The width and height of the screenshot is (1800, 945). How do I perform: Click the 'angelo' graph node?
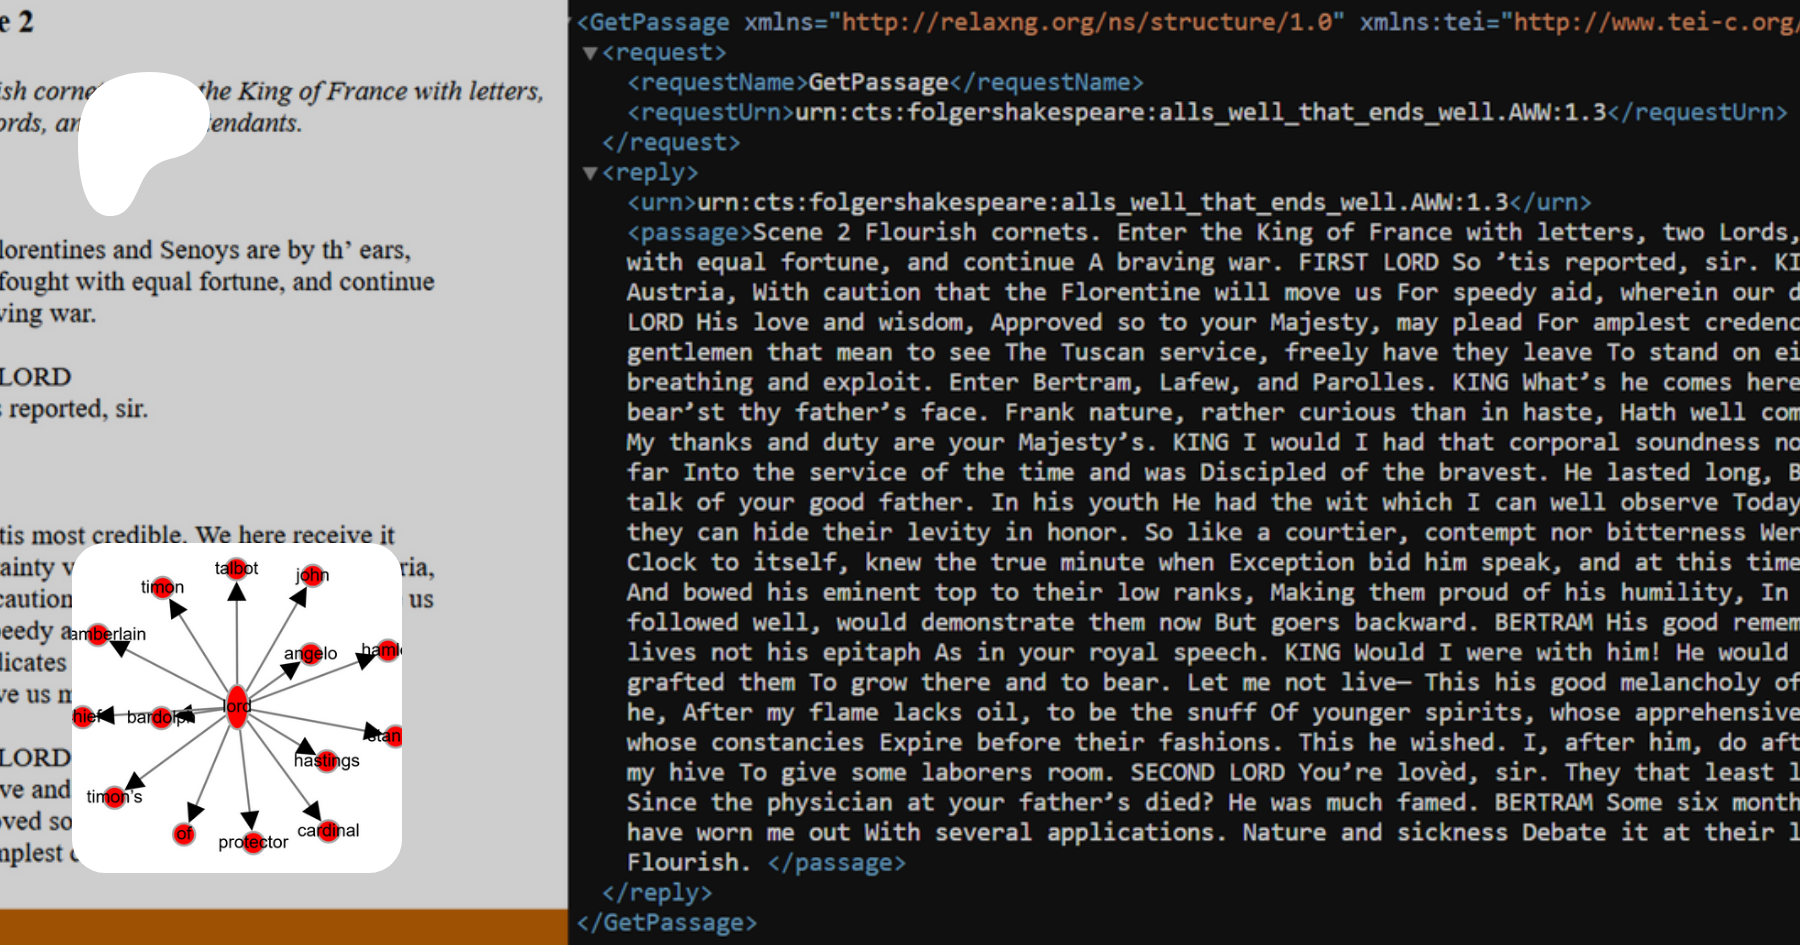311,653
